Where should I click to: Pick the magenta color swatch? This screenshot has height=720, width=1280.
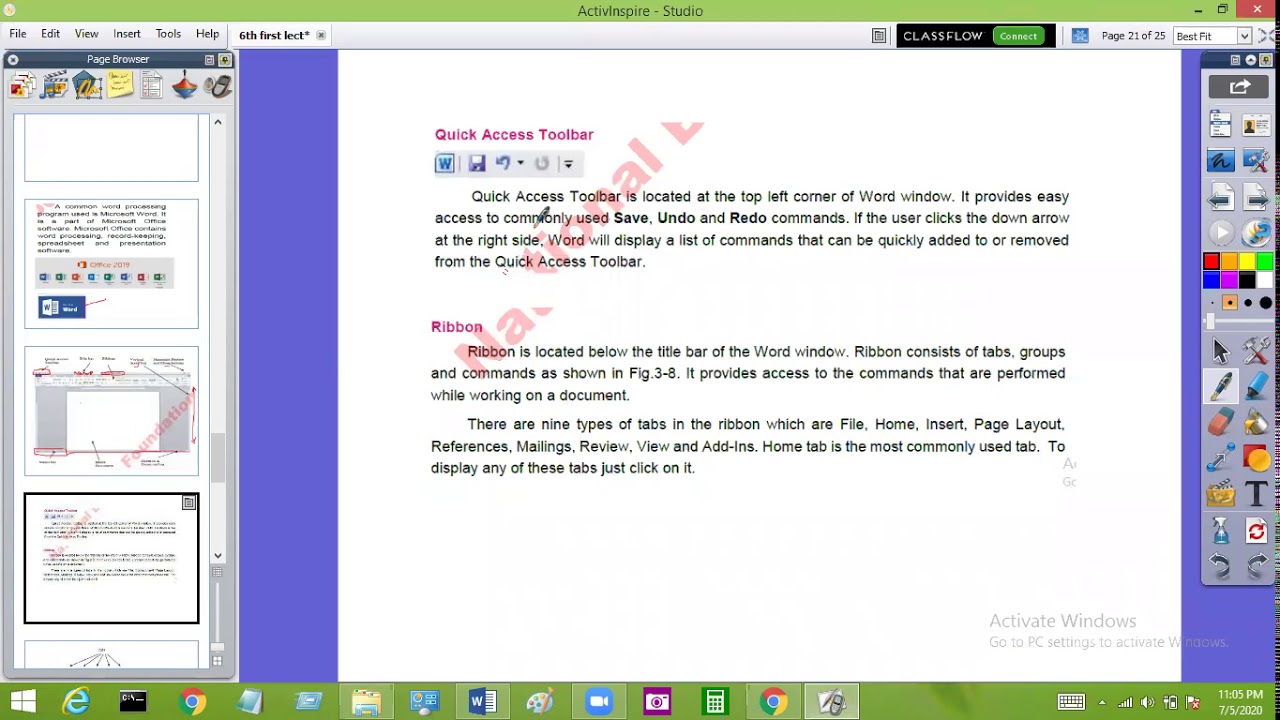tap(1229, 280)
